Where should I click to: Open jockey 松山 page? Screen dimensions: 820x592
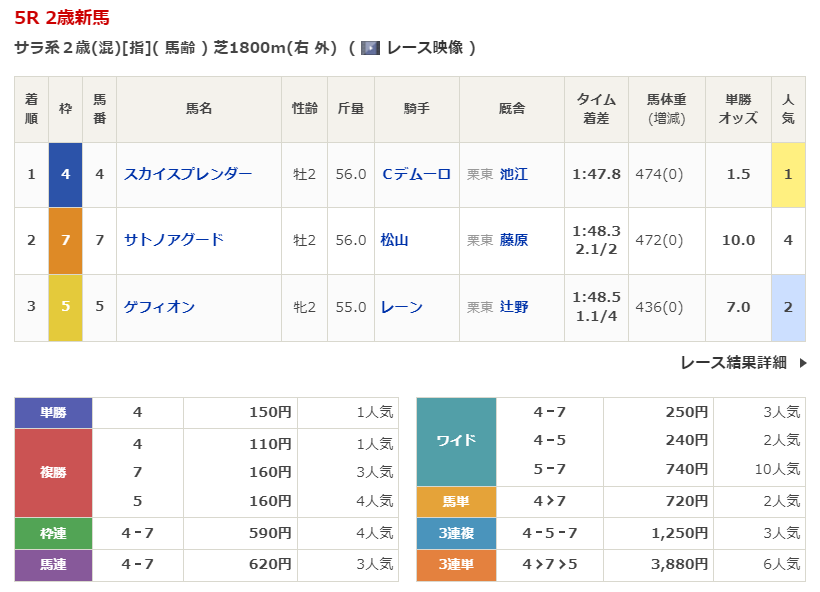tap(395, 240)
